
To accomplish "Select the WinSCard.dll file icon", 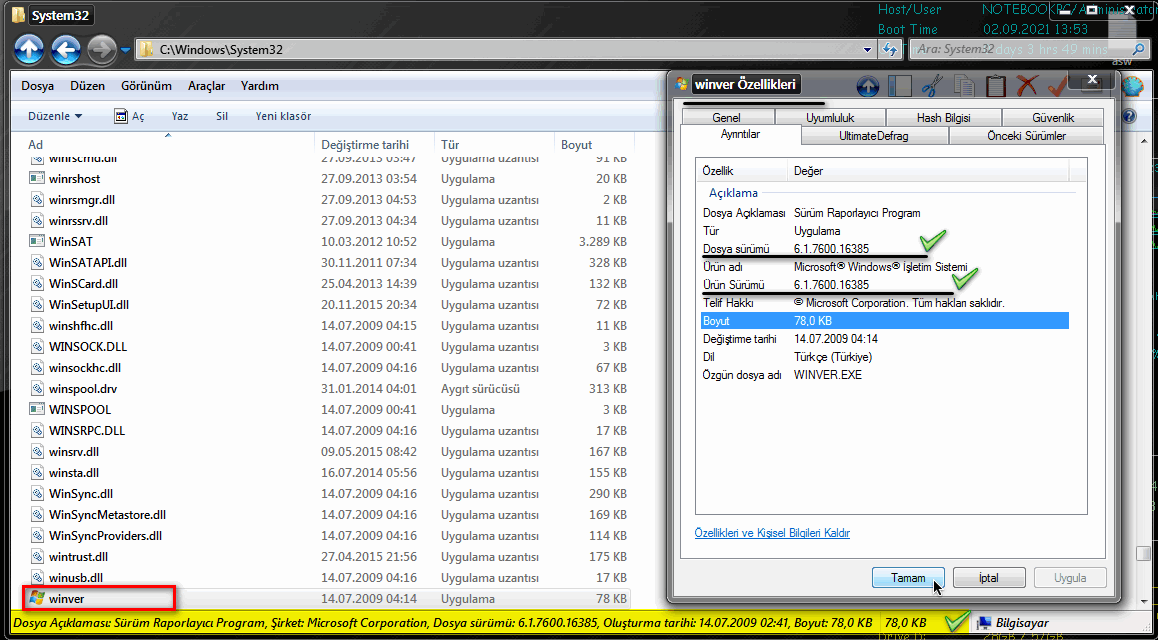I will pos(38,283).
